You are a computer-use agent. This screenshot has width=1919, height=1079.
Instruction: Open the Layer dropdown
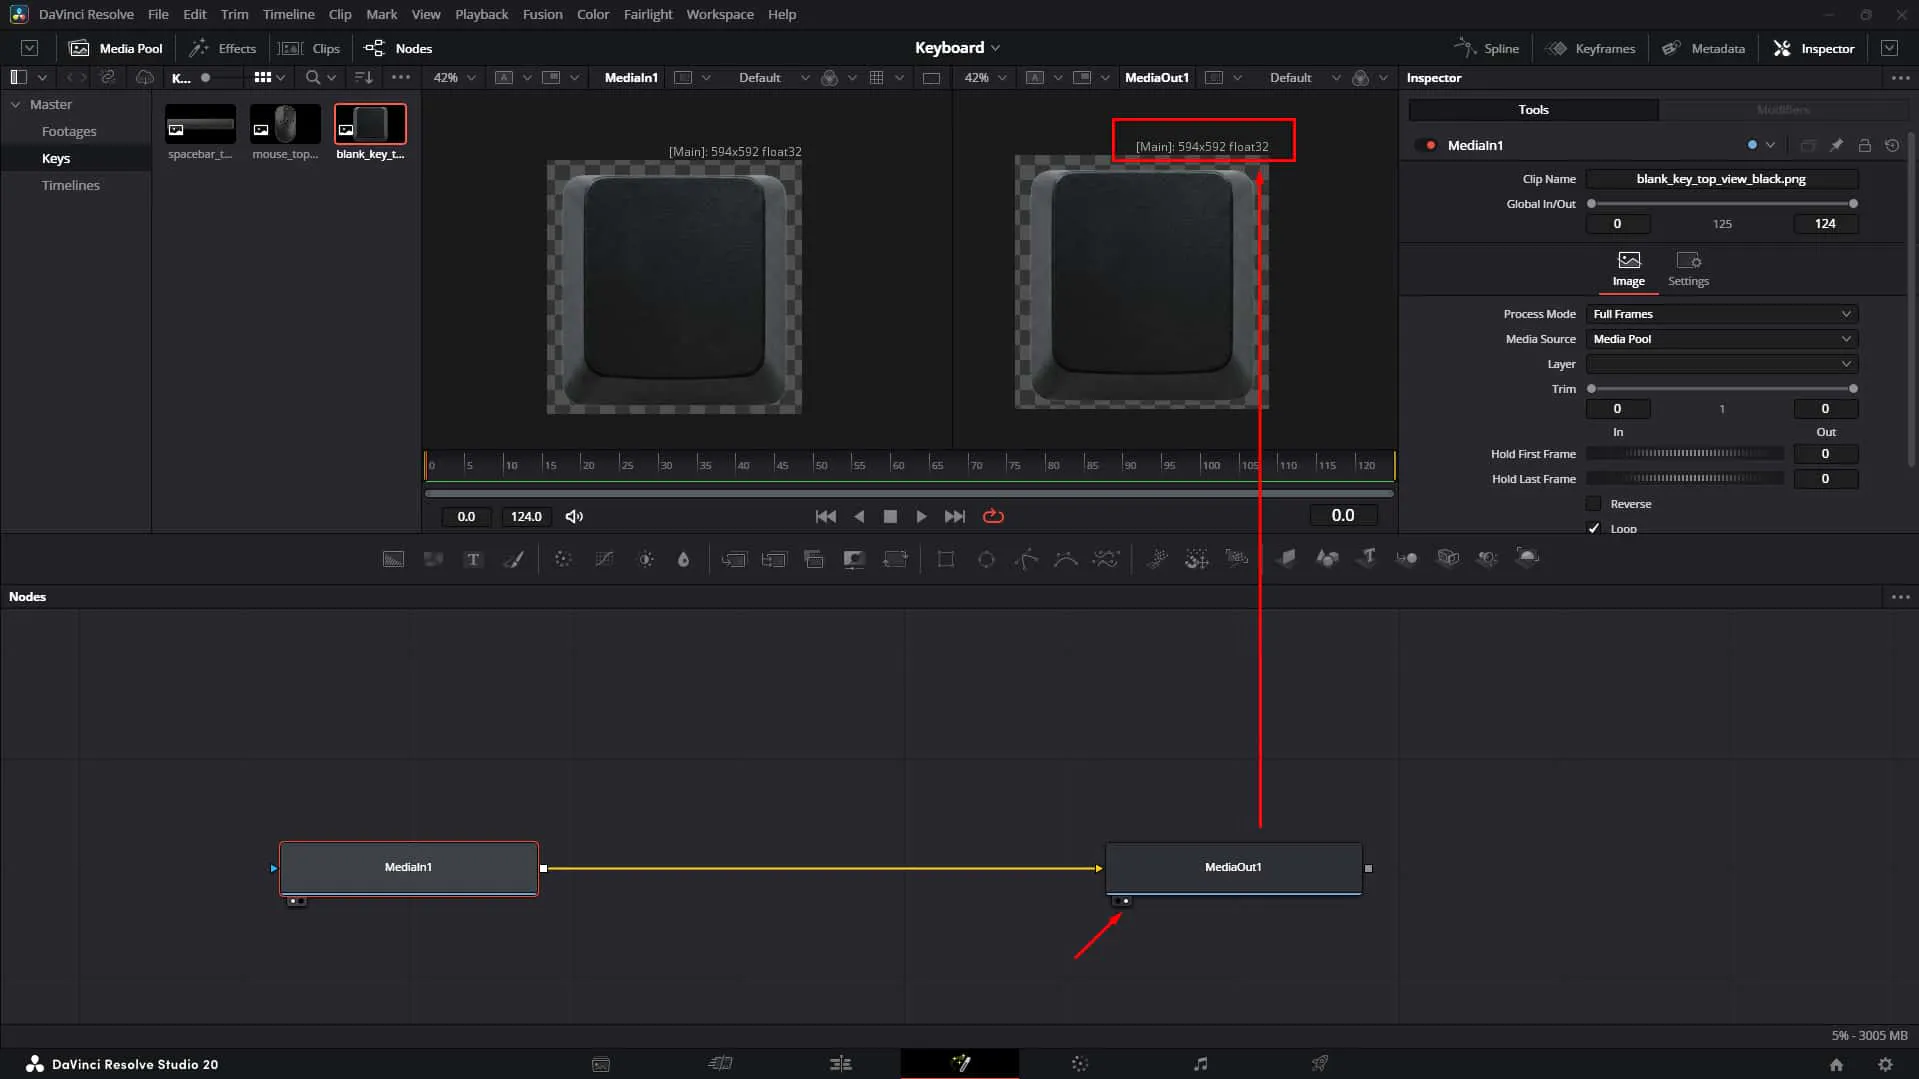(1722, 364)
